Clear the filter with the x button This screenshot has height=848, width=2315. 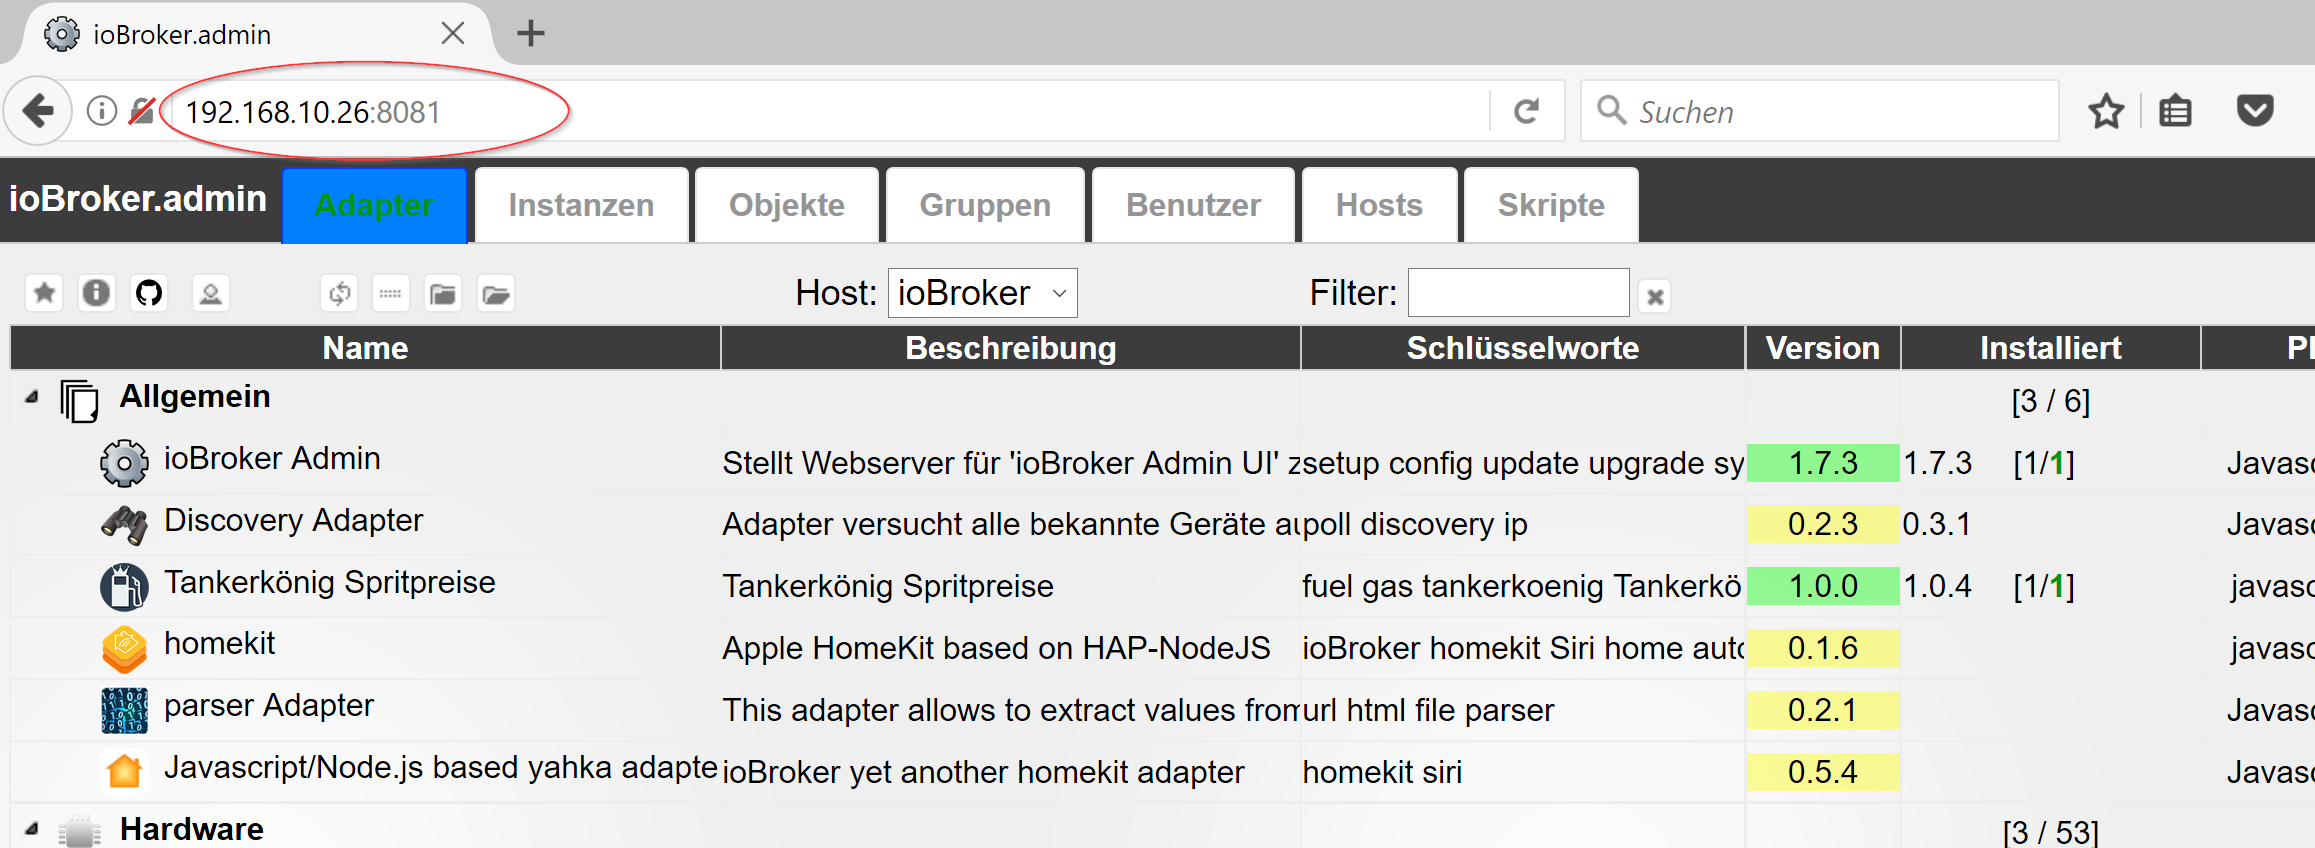click(x=1655, y=296)
